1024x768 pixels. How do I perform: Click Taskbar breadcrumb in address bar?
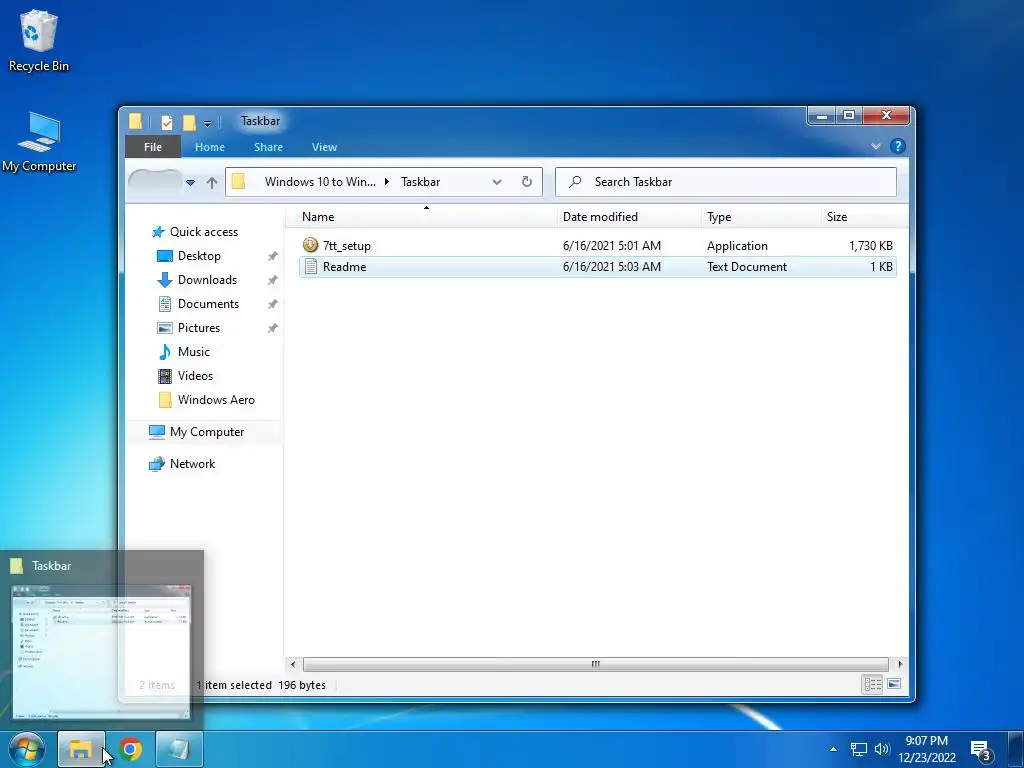(x=420, y=182)
